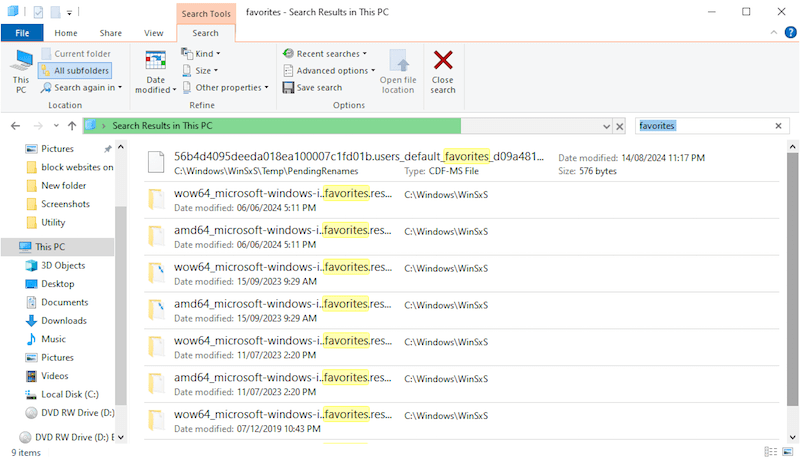Image resolution: width=800 pixels, height=462 pixels.
Task: Collapse the ribbon with the chevron
Action: pyautogui.click(x=773, y=33)
